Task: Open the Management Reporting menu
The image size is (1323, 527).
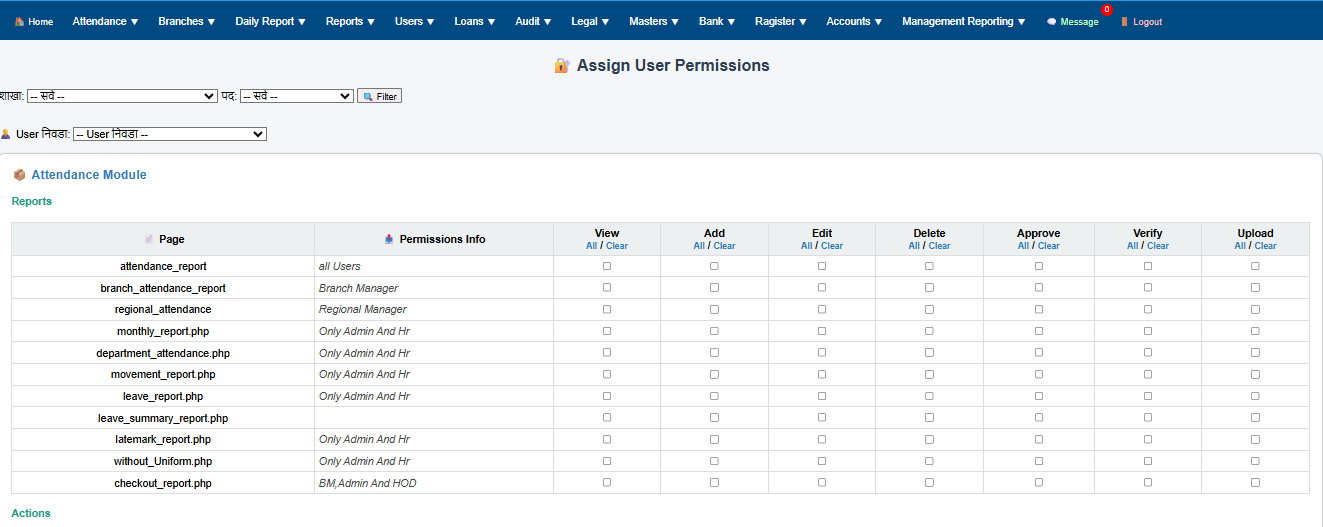Action: point(963,22)
